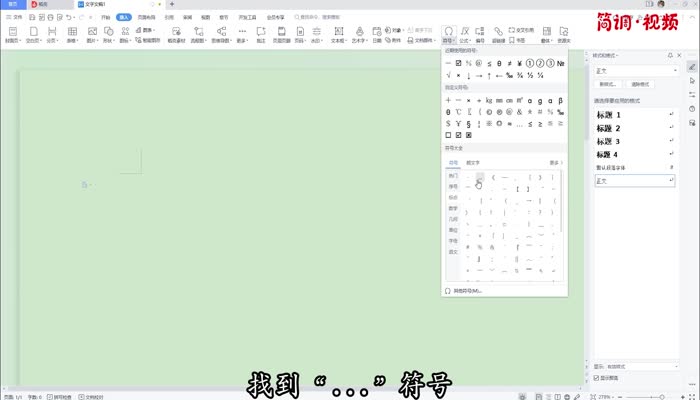700x400 pixels.
Task: Insert a Blank Page from ribbon
Action: [33, 35]
